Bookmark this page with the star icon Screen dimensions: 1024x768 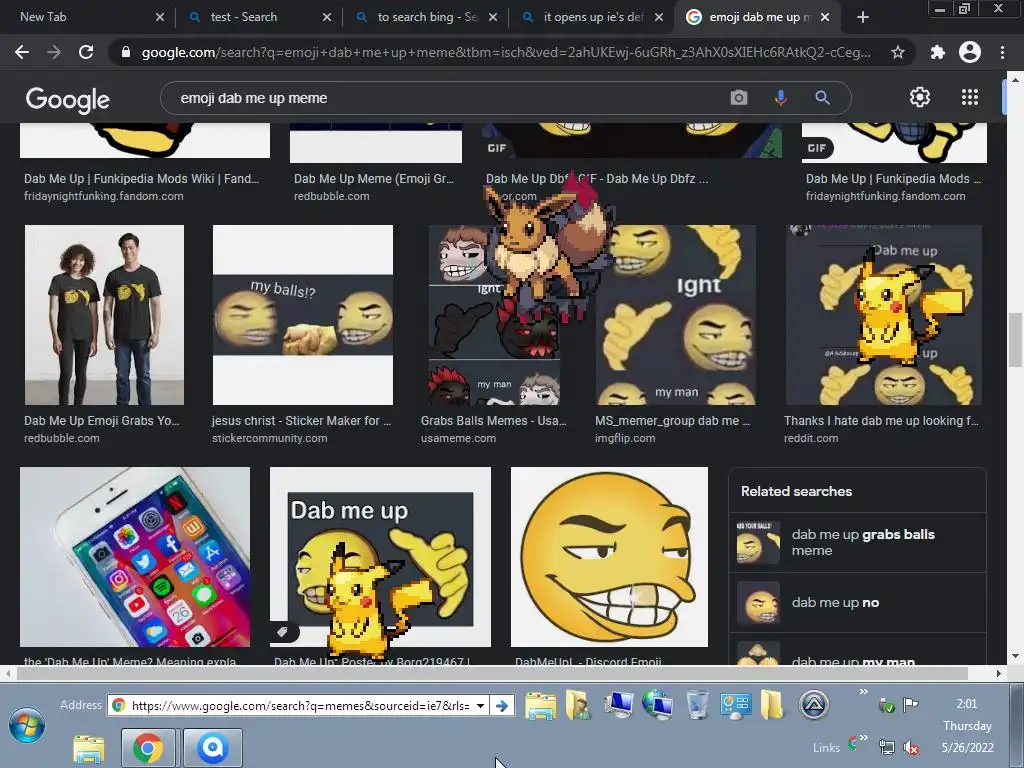898,52
